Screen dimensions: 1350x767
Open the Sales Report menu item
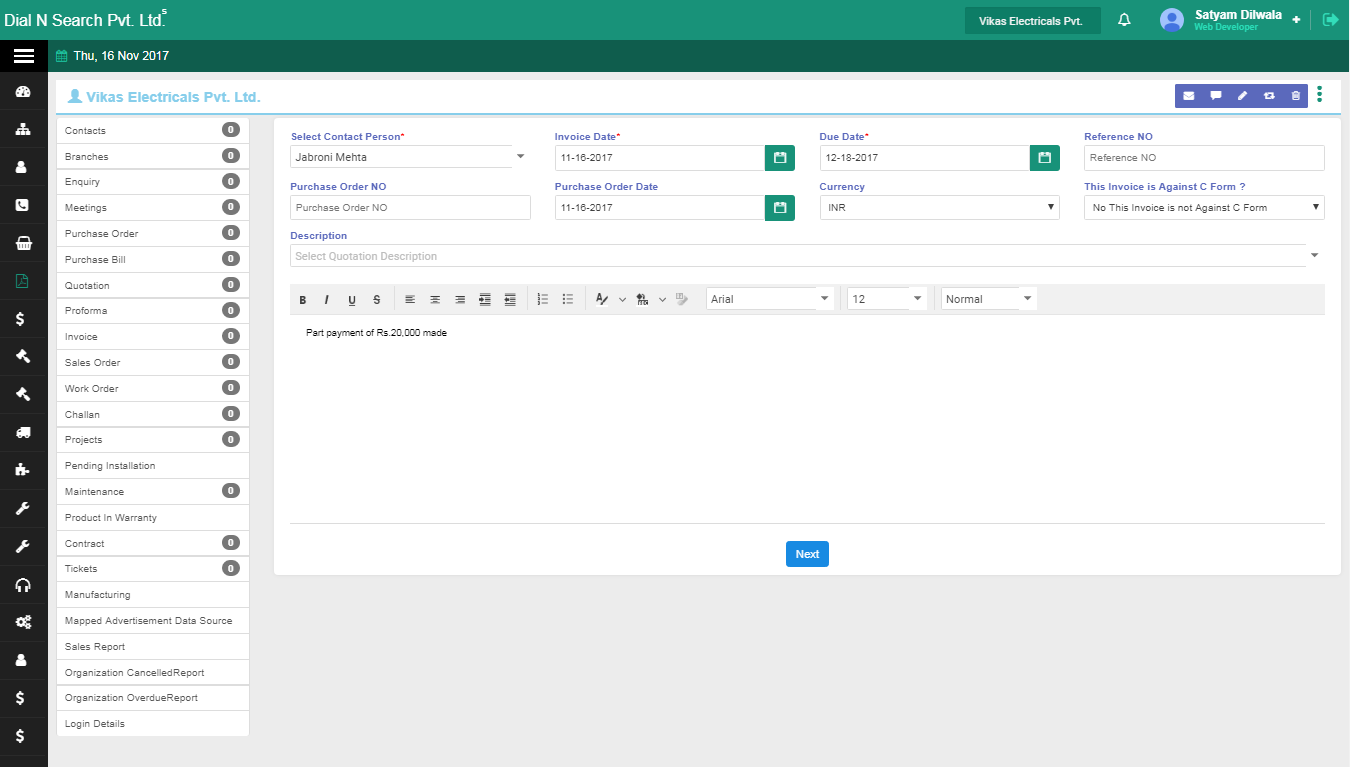pos(153,646)
